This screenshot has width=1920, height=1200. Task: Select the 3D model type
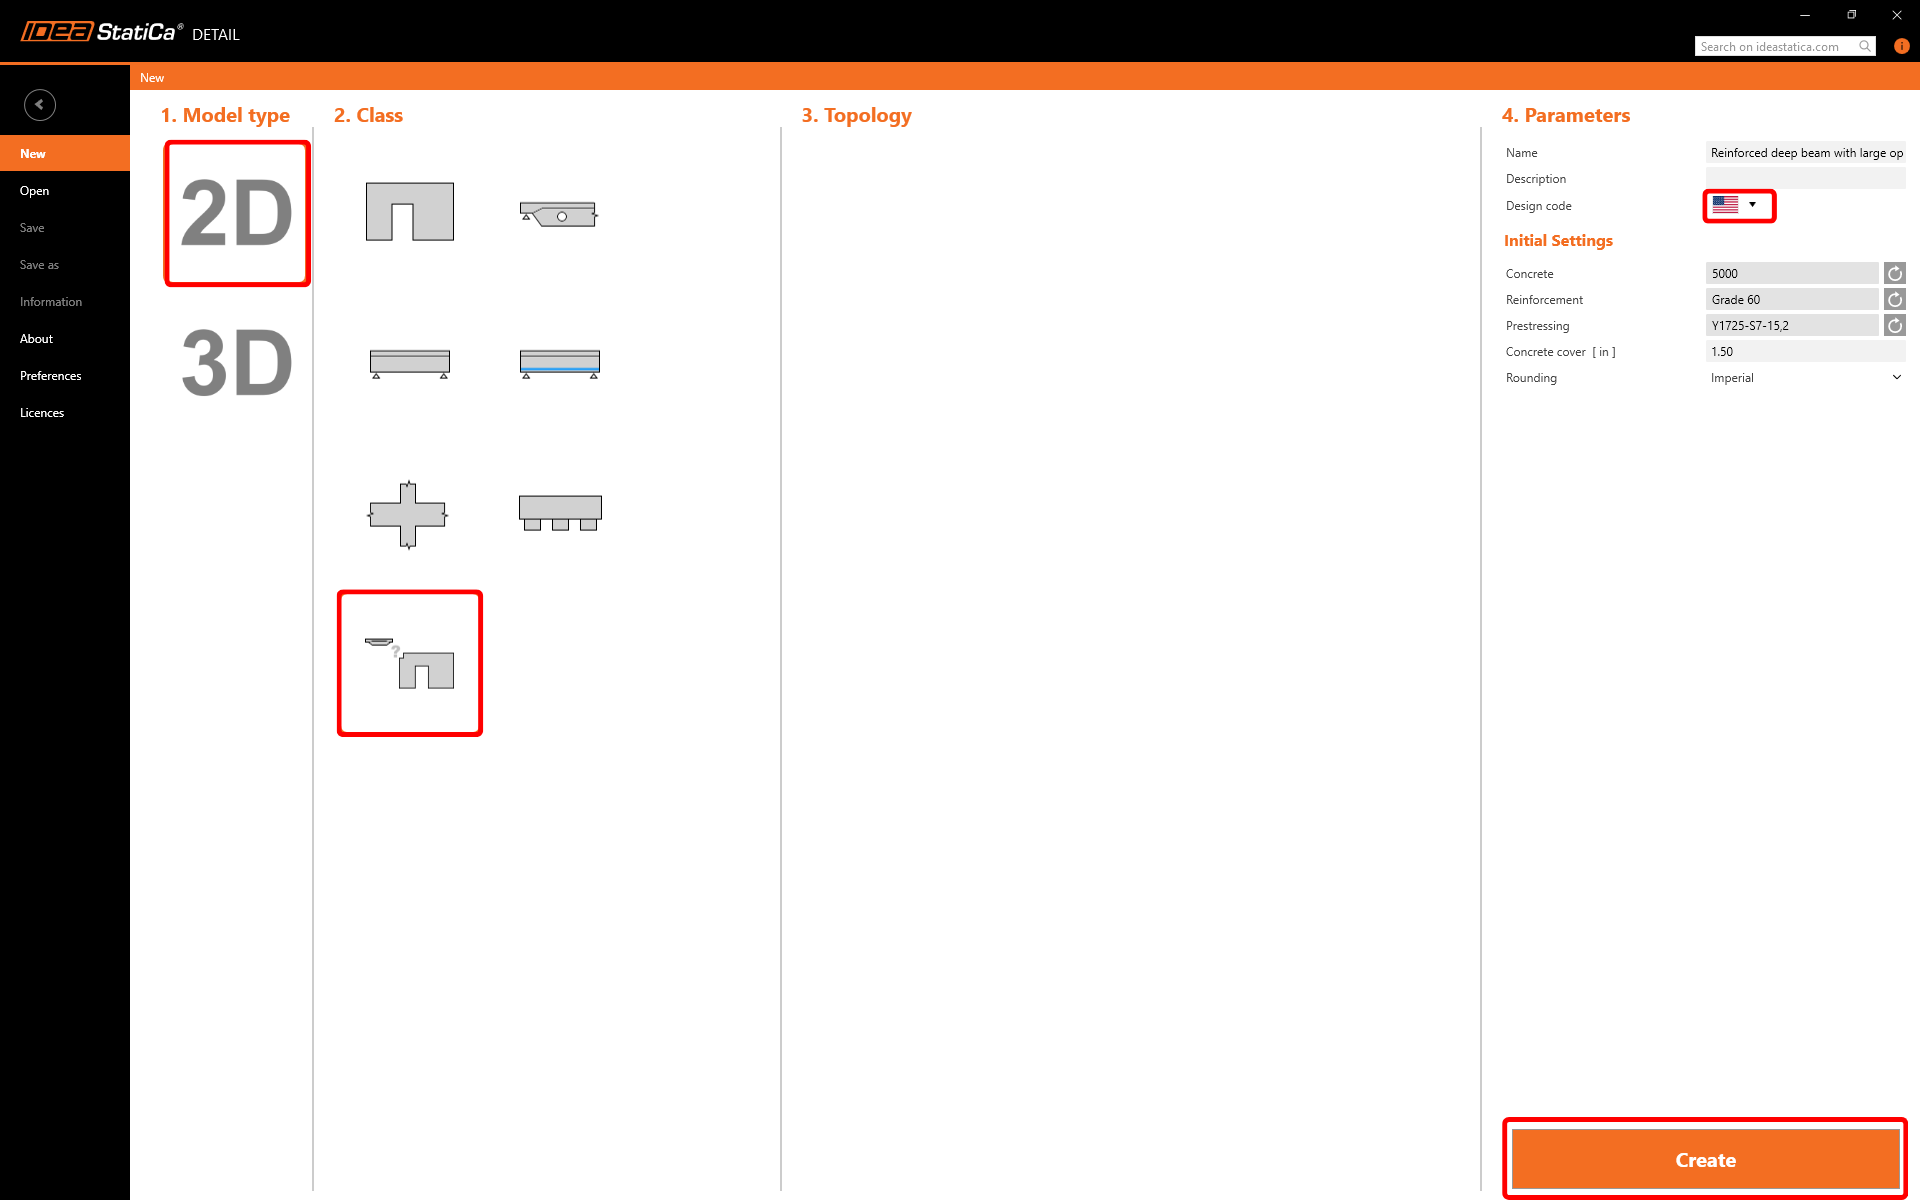237,363
